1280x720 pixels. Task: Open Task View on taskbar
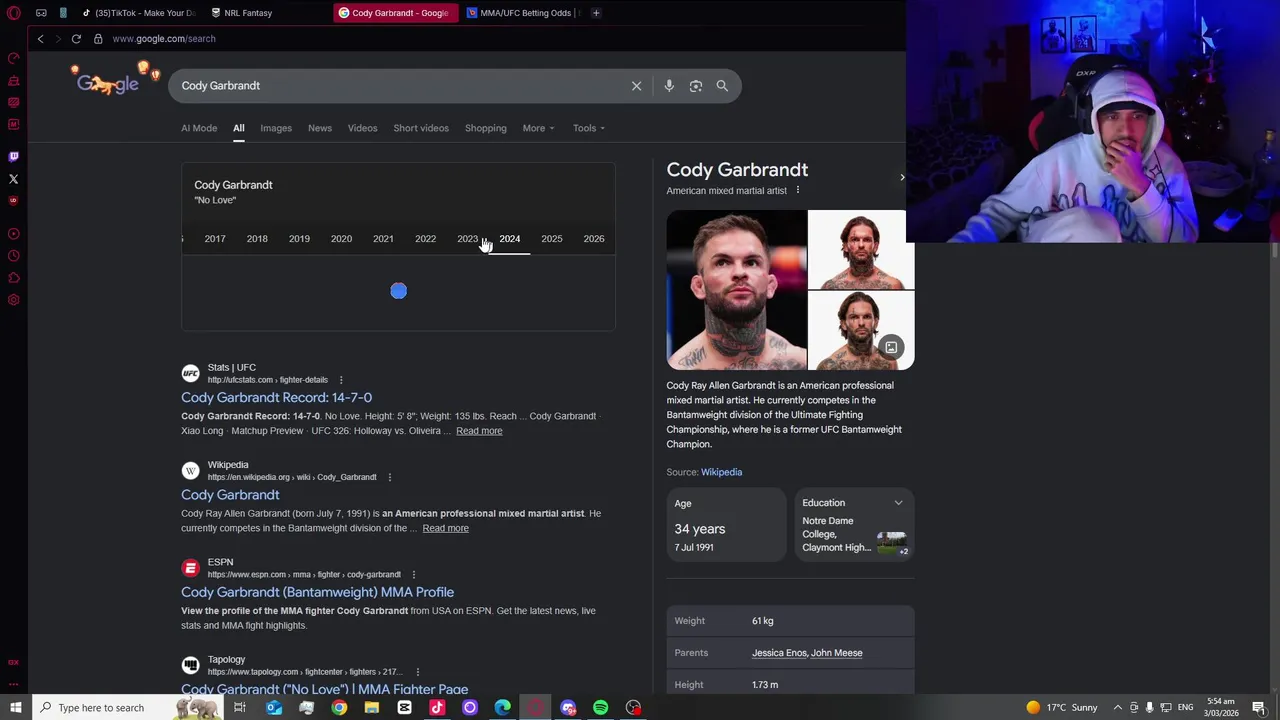(240, 708)
